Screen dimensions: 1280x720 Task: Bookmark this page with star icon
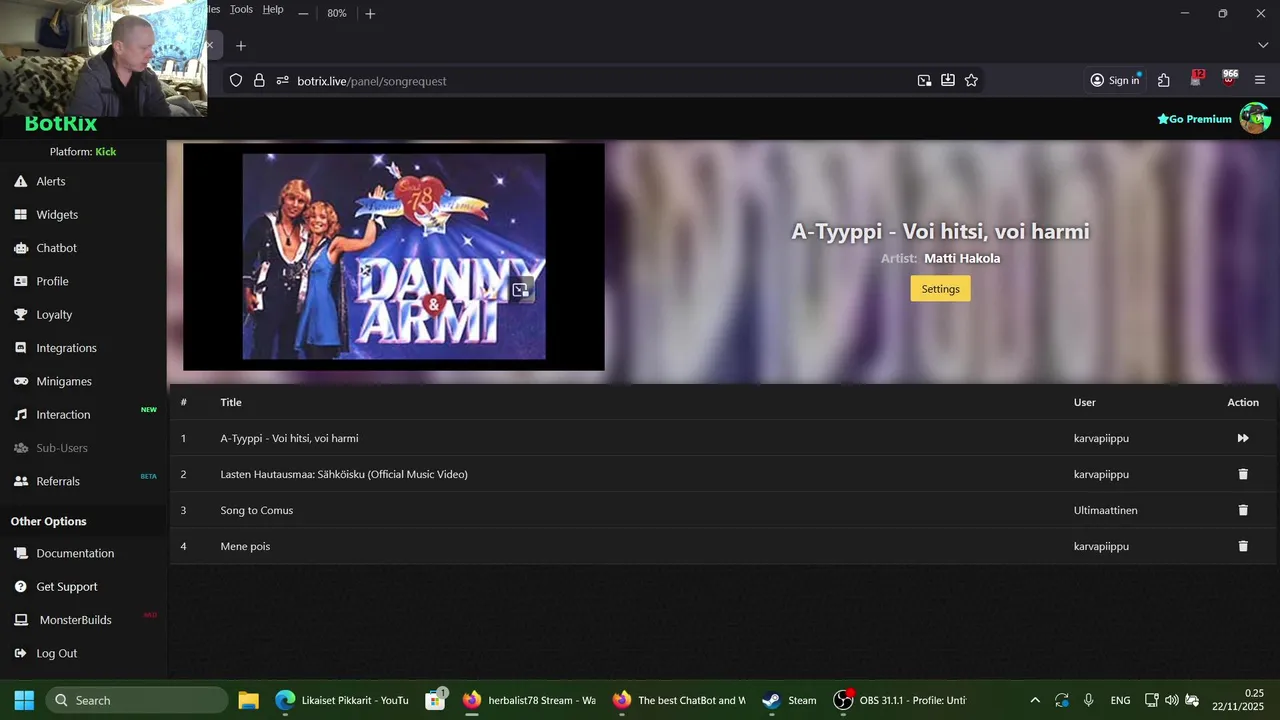pyautogui.click(x=971, y=80)
